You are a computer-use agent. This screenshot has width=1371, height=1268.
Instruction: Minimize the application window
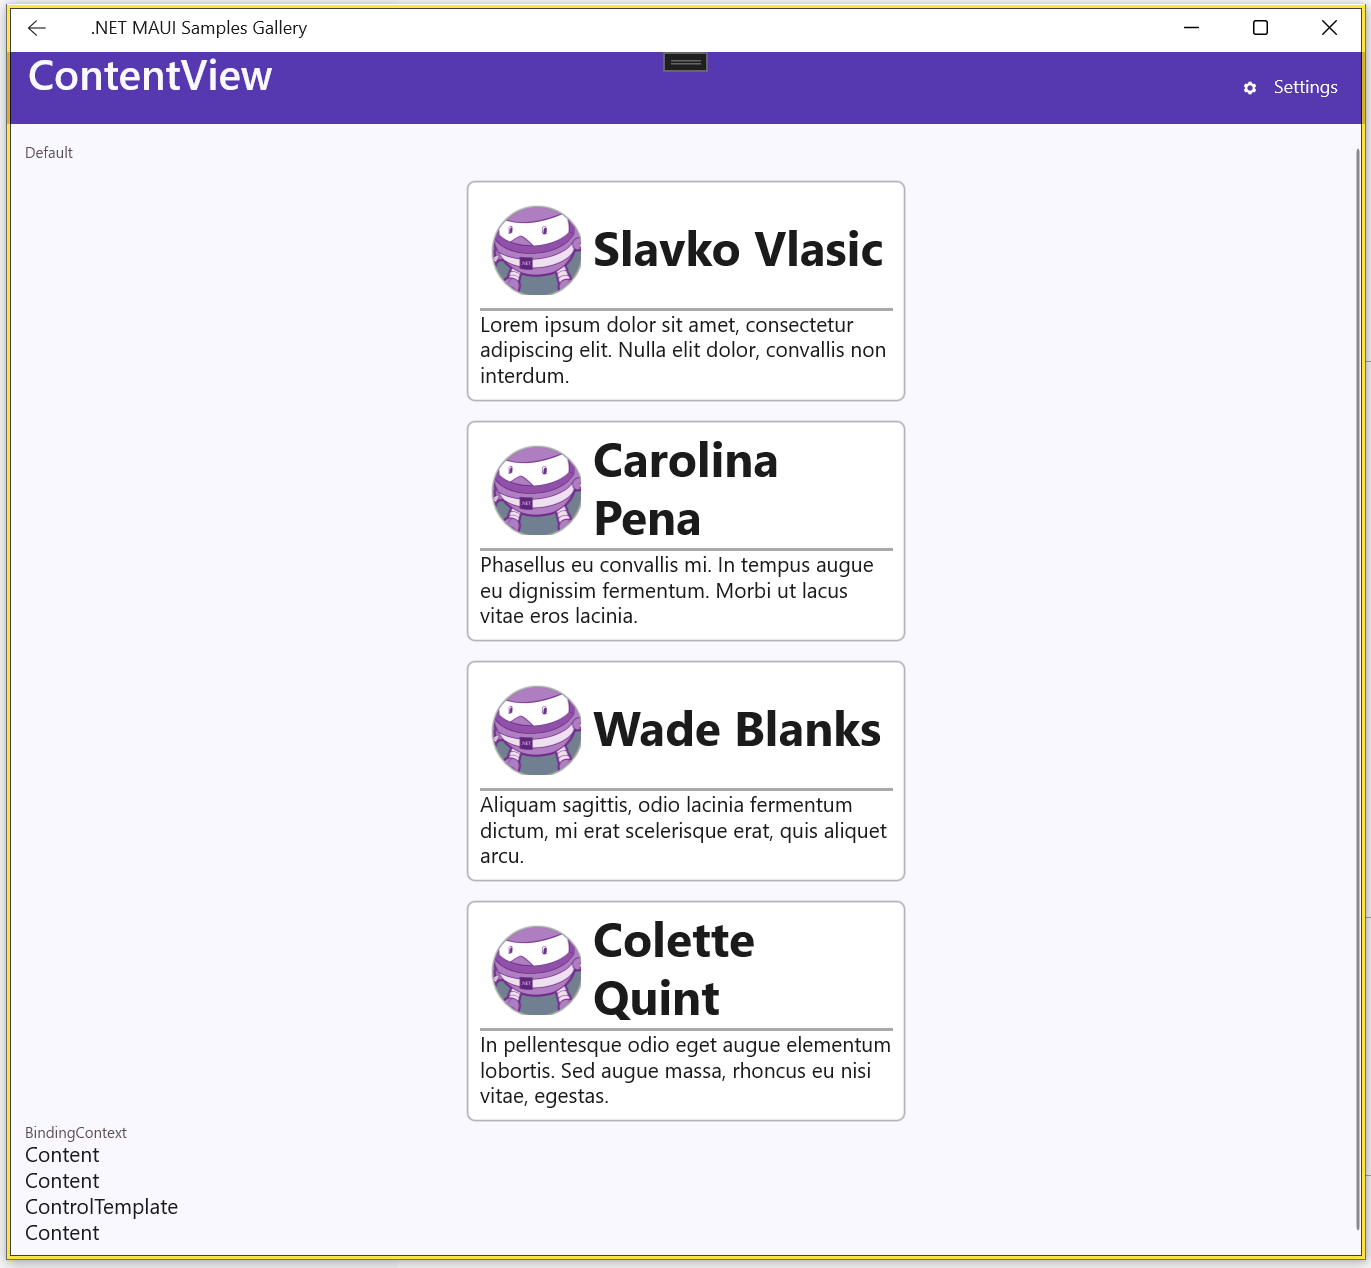[1191, 28]
